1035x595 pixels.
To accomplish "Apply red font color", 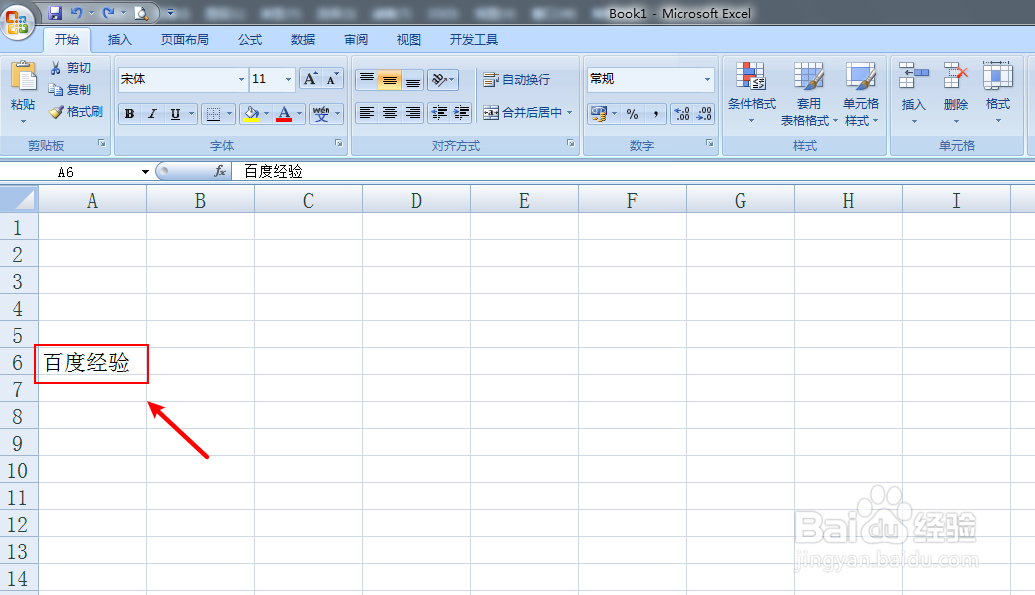I will click(284, 114).
